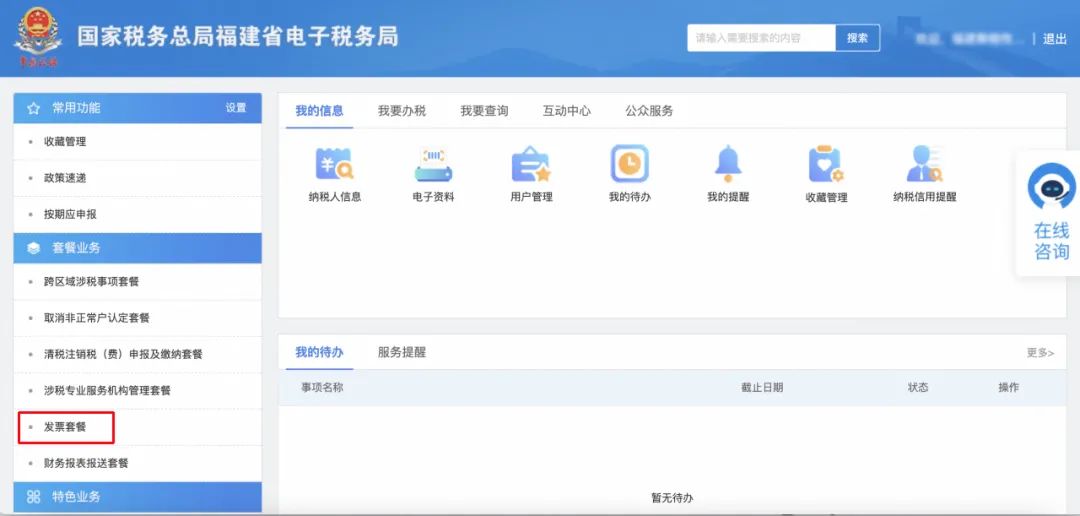Collapse the 套餐业务 section header

point(138,248)
